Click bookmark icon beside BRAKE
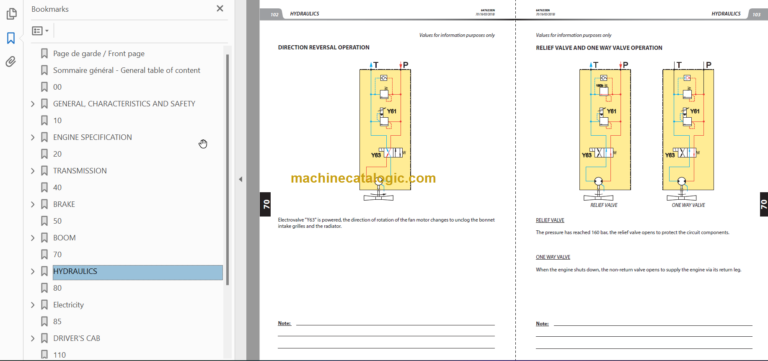This screenshot has height=361, width=768. pos(45,204)
